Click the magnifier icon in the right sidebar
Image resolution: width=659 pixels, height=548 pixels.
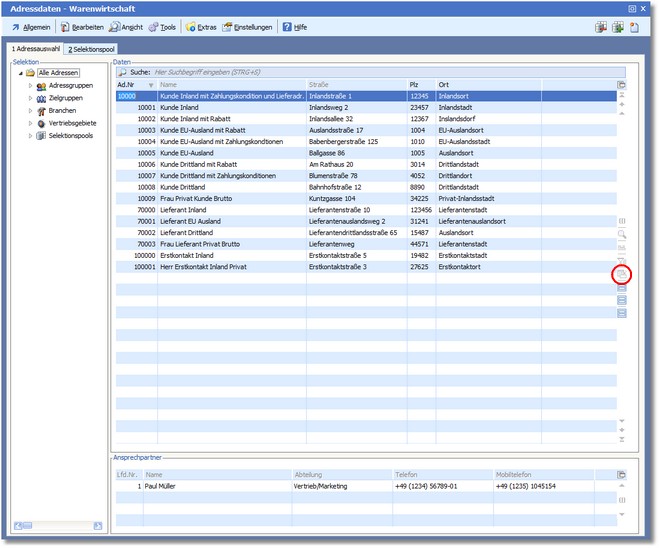point(621,233)
